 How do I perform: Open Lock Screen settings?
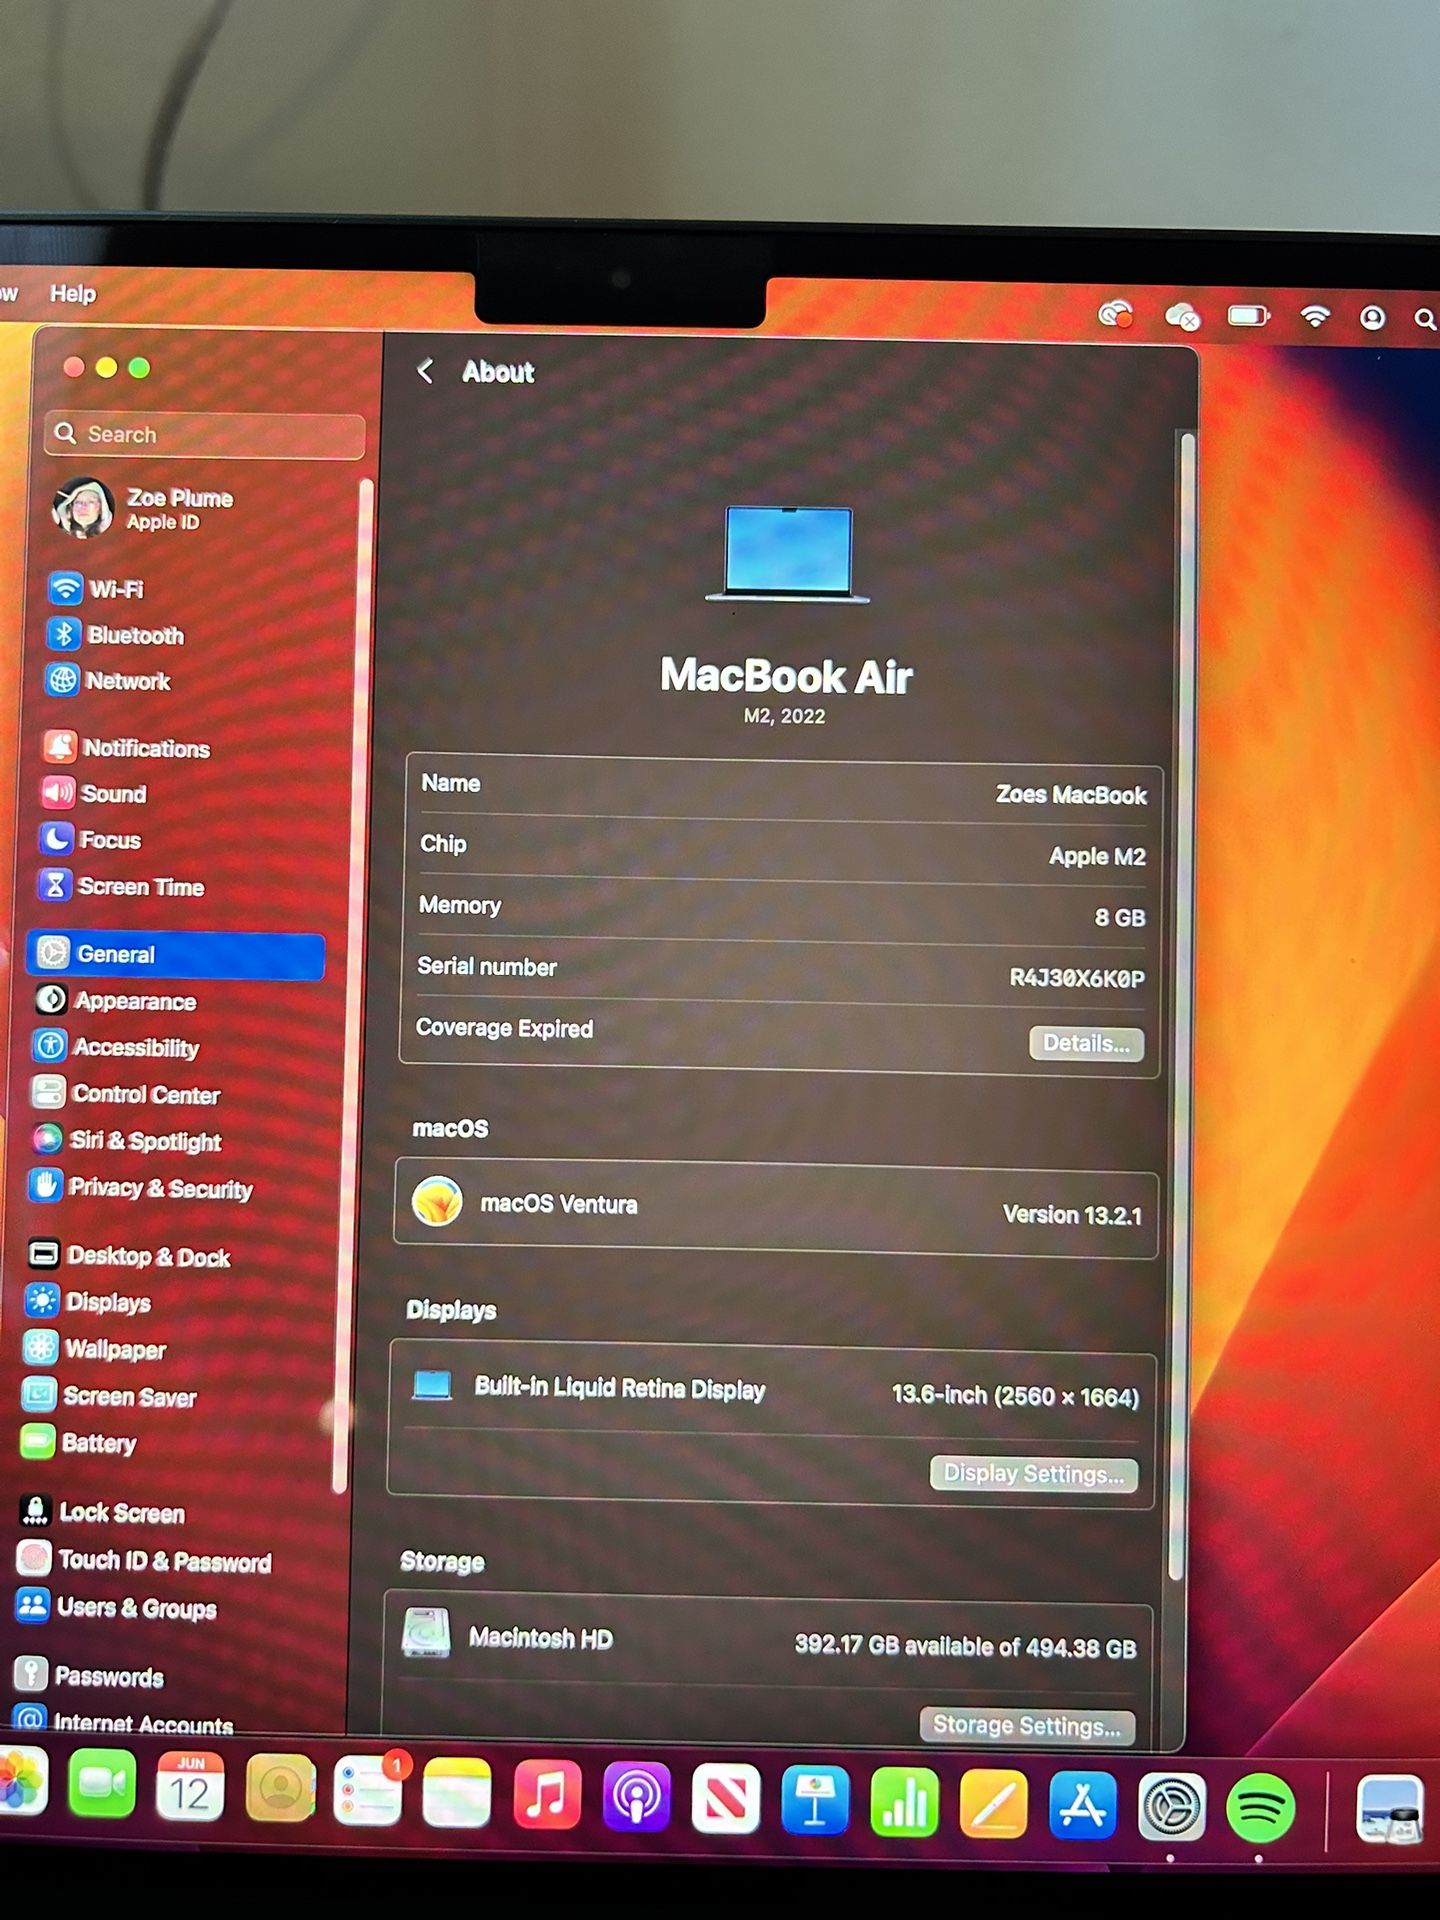click(102, 1511)
